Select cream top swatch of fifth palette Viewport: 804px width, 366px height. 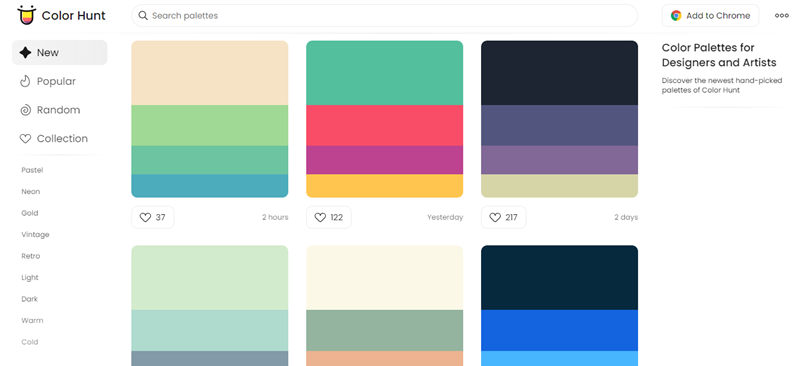tap(385, 277)
